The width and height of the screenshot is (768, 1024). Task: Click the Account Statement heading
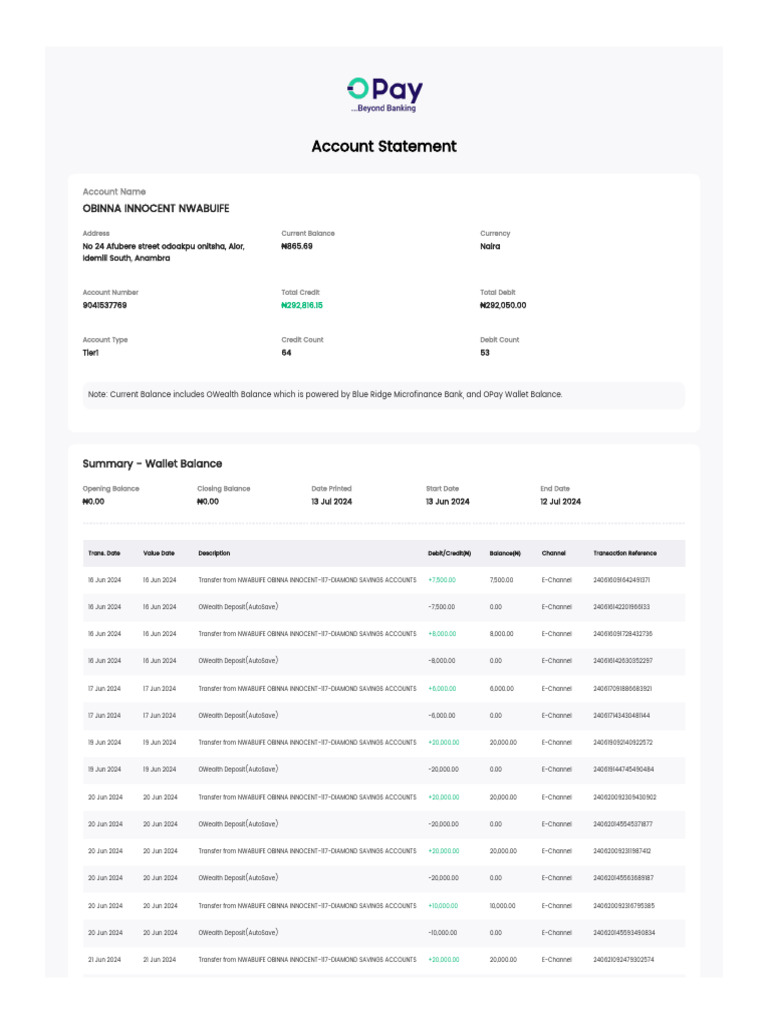coord(384,146)
